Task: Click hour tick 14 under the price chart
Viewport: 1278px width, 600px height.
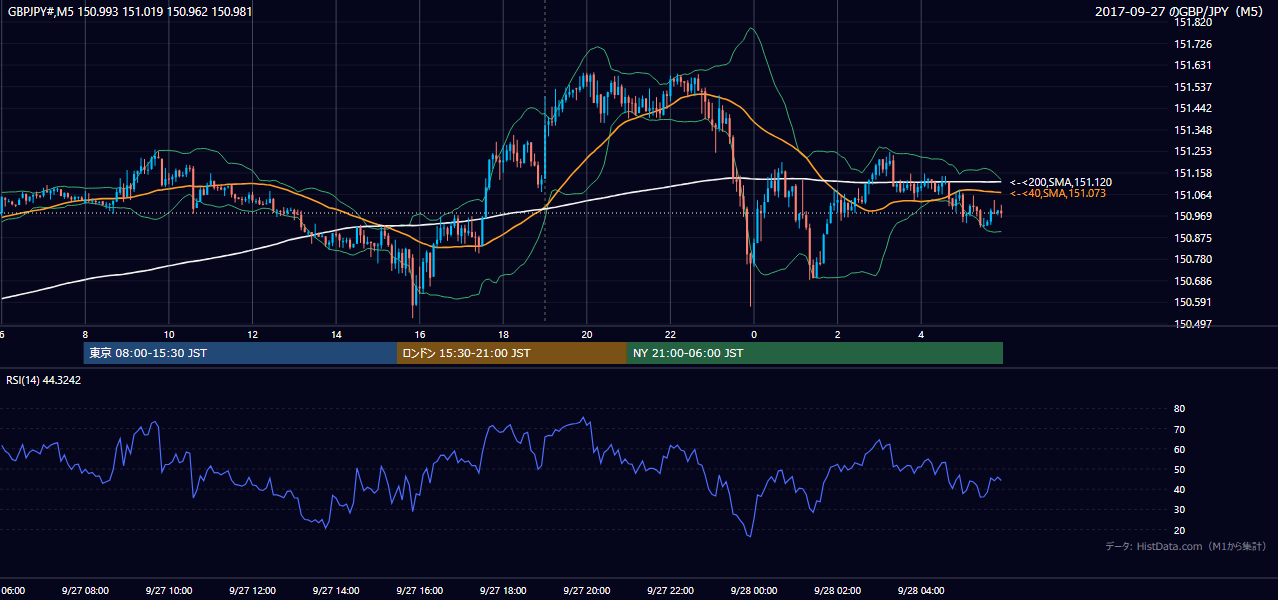Action: point(336,335)
